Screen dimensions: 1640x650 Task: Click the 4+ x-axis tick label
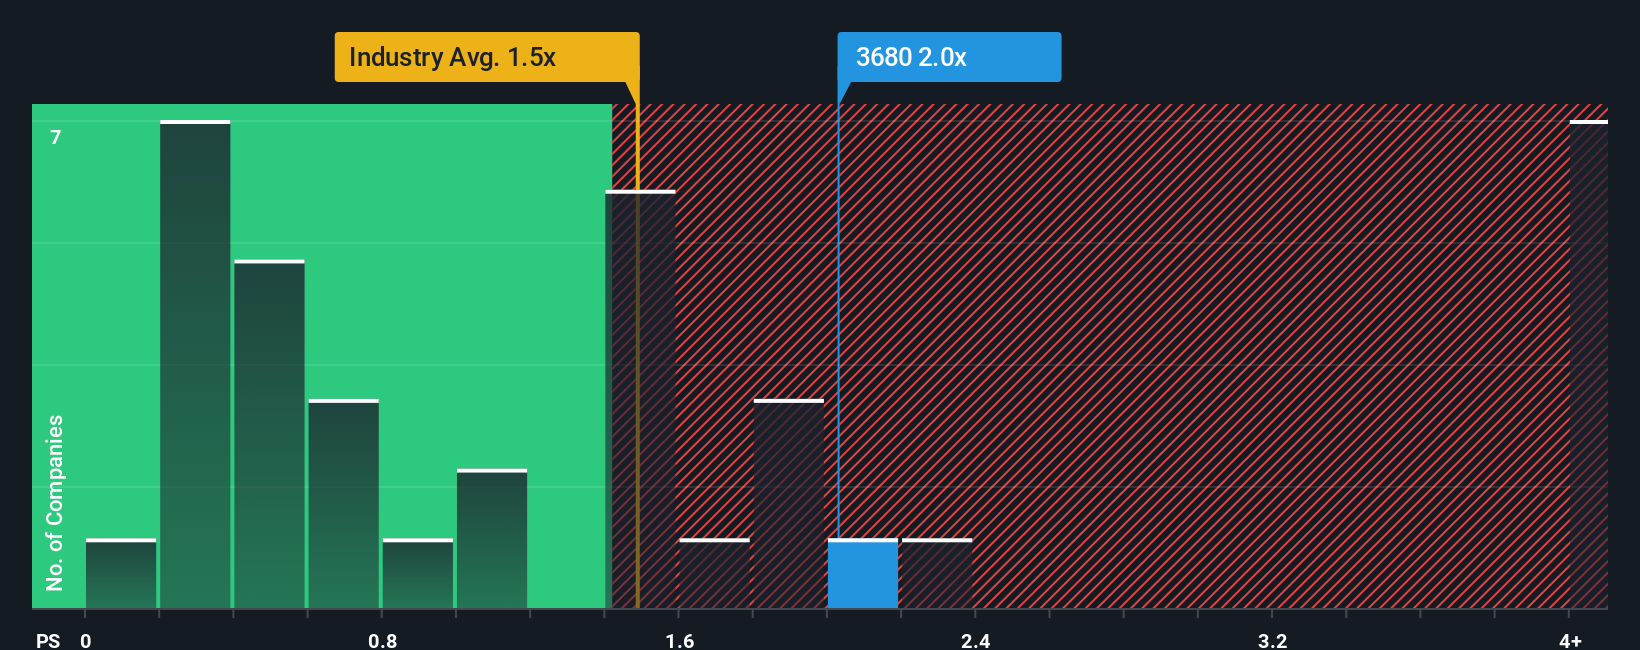pyautogui.click(x=1570, y=640)
